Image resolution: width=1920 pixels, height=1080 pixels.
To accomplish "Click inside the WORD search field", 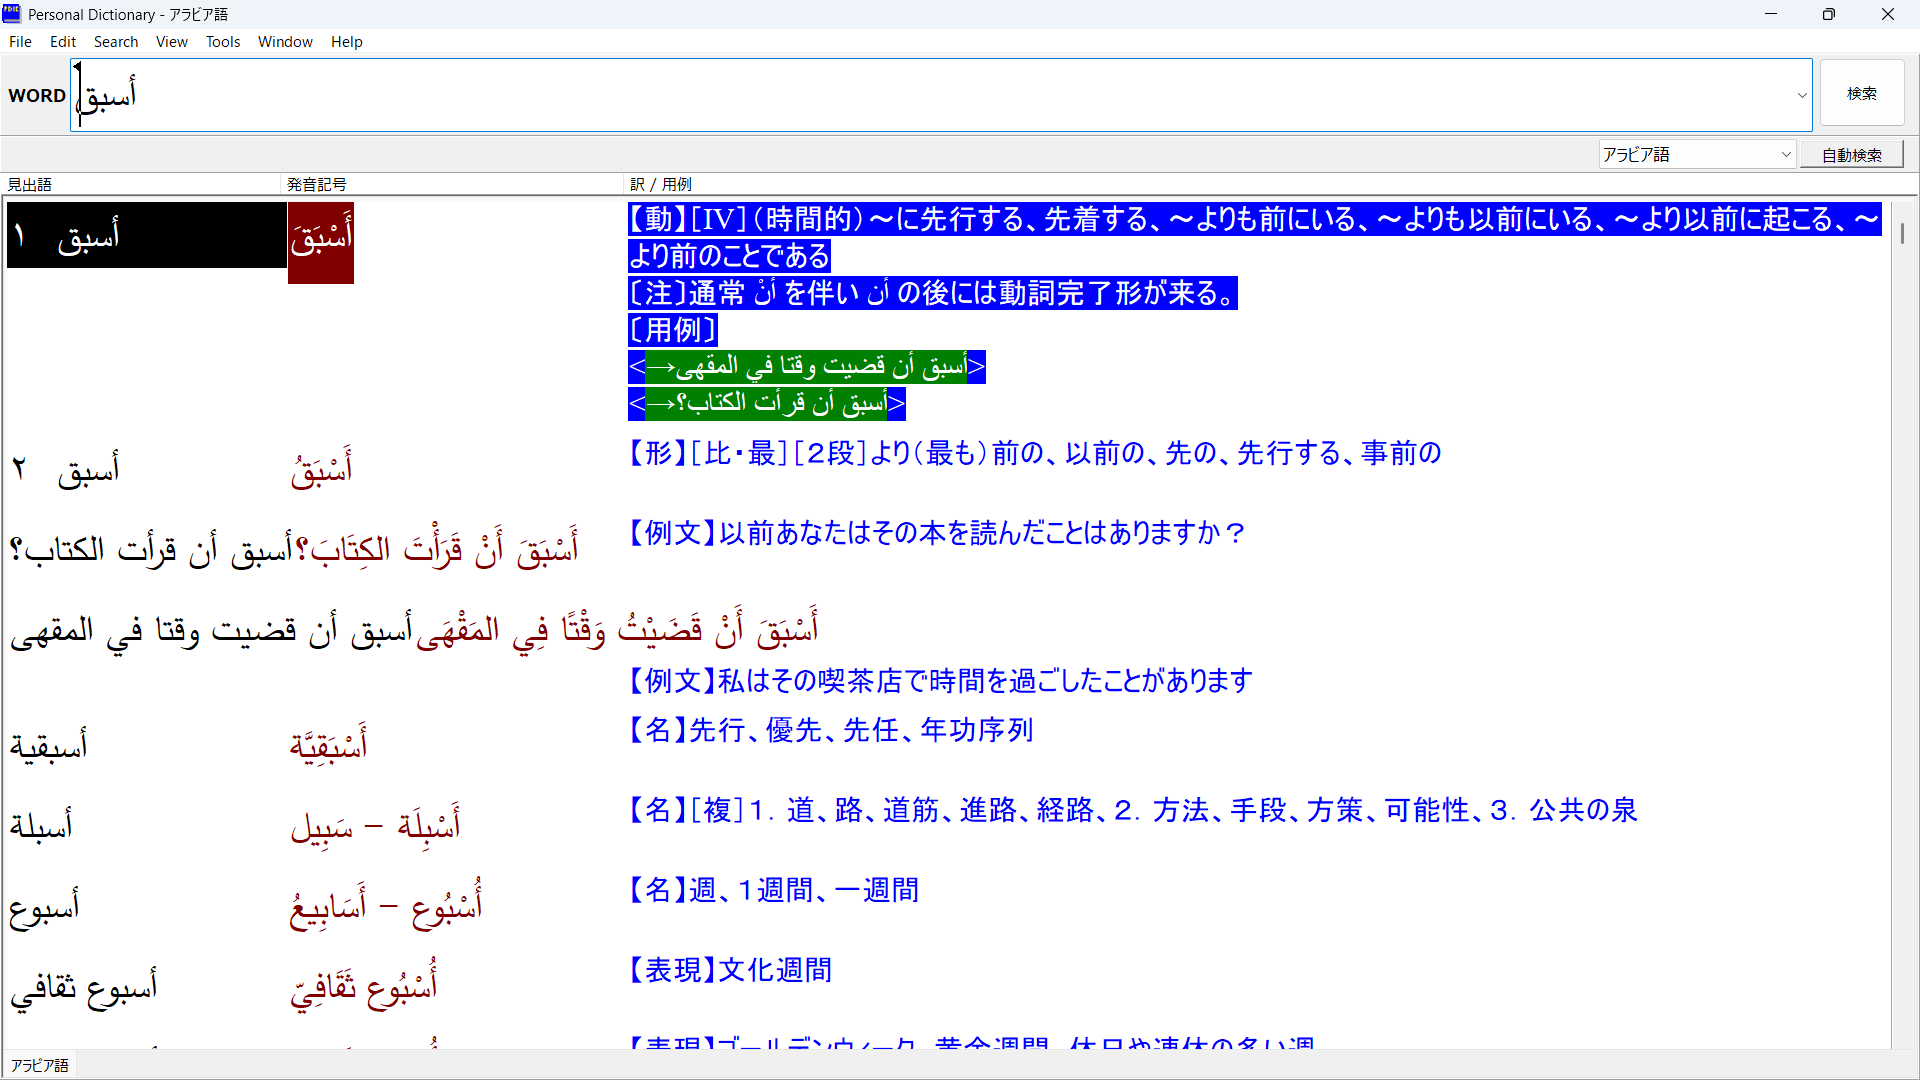I will click(900, 96).
